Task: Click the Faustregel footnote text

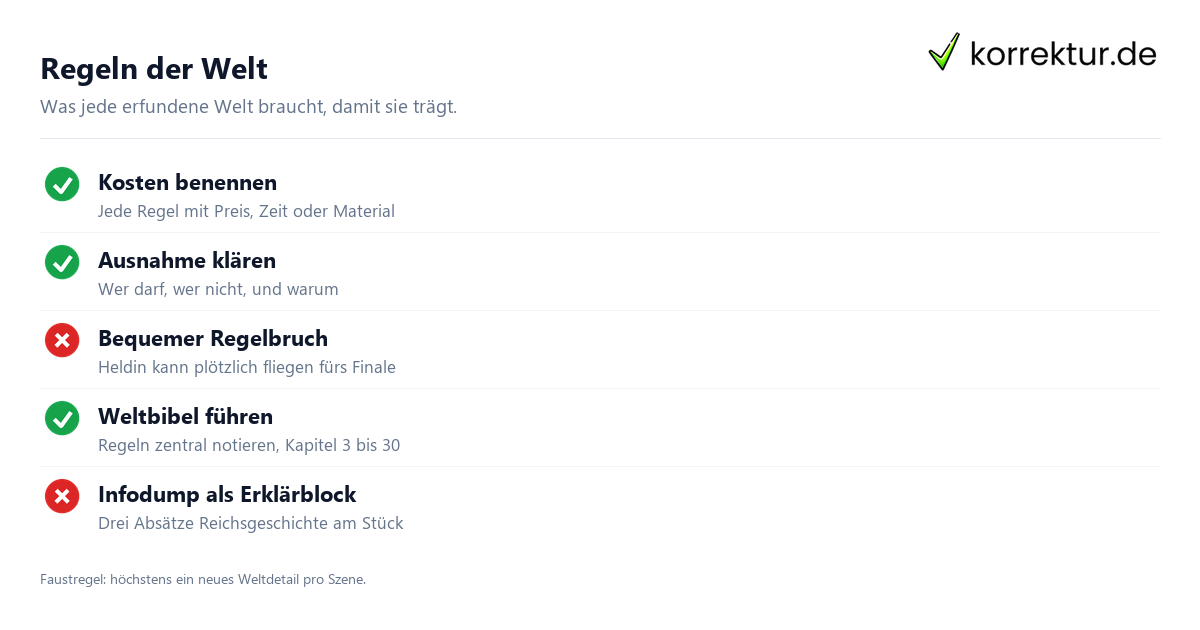Action: [203, 579]
